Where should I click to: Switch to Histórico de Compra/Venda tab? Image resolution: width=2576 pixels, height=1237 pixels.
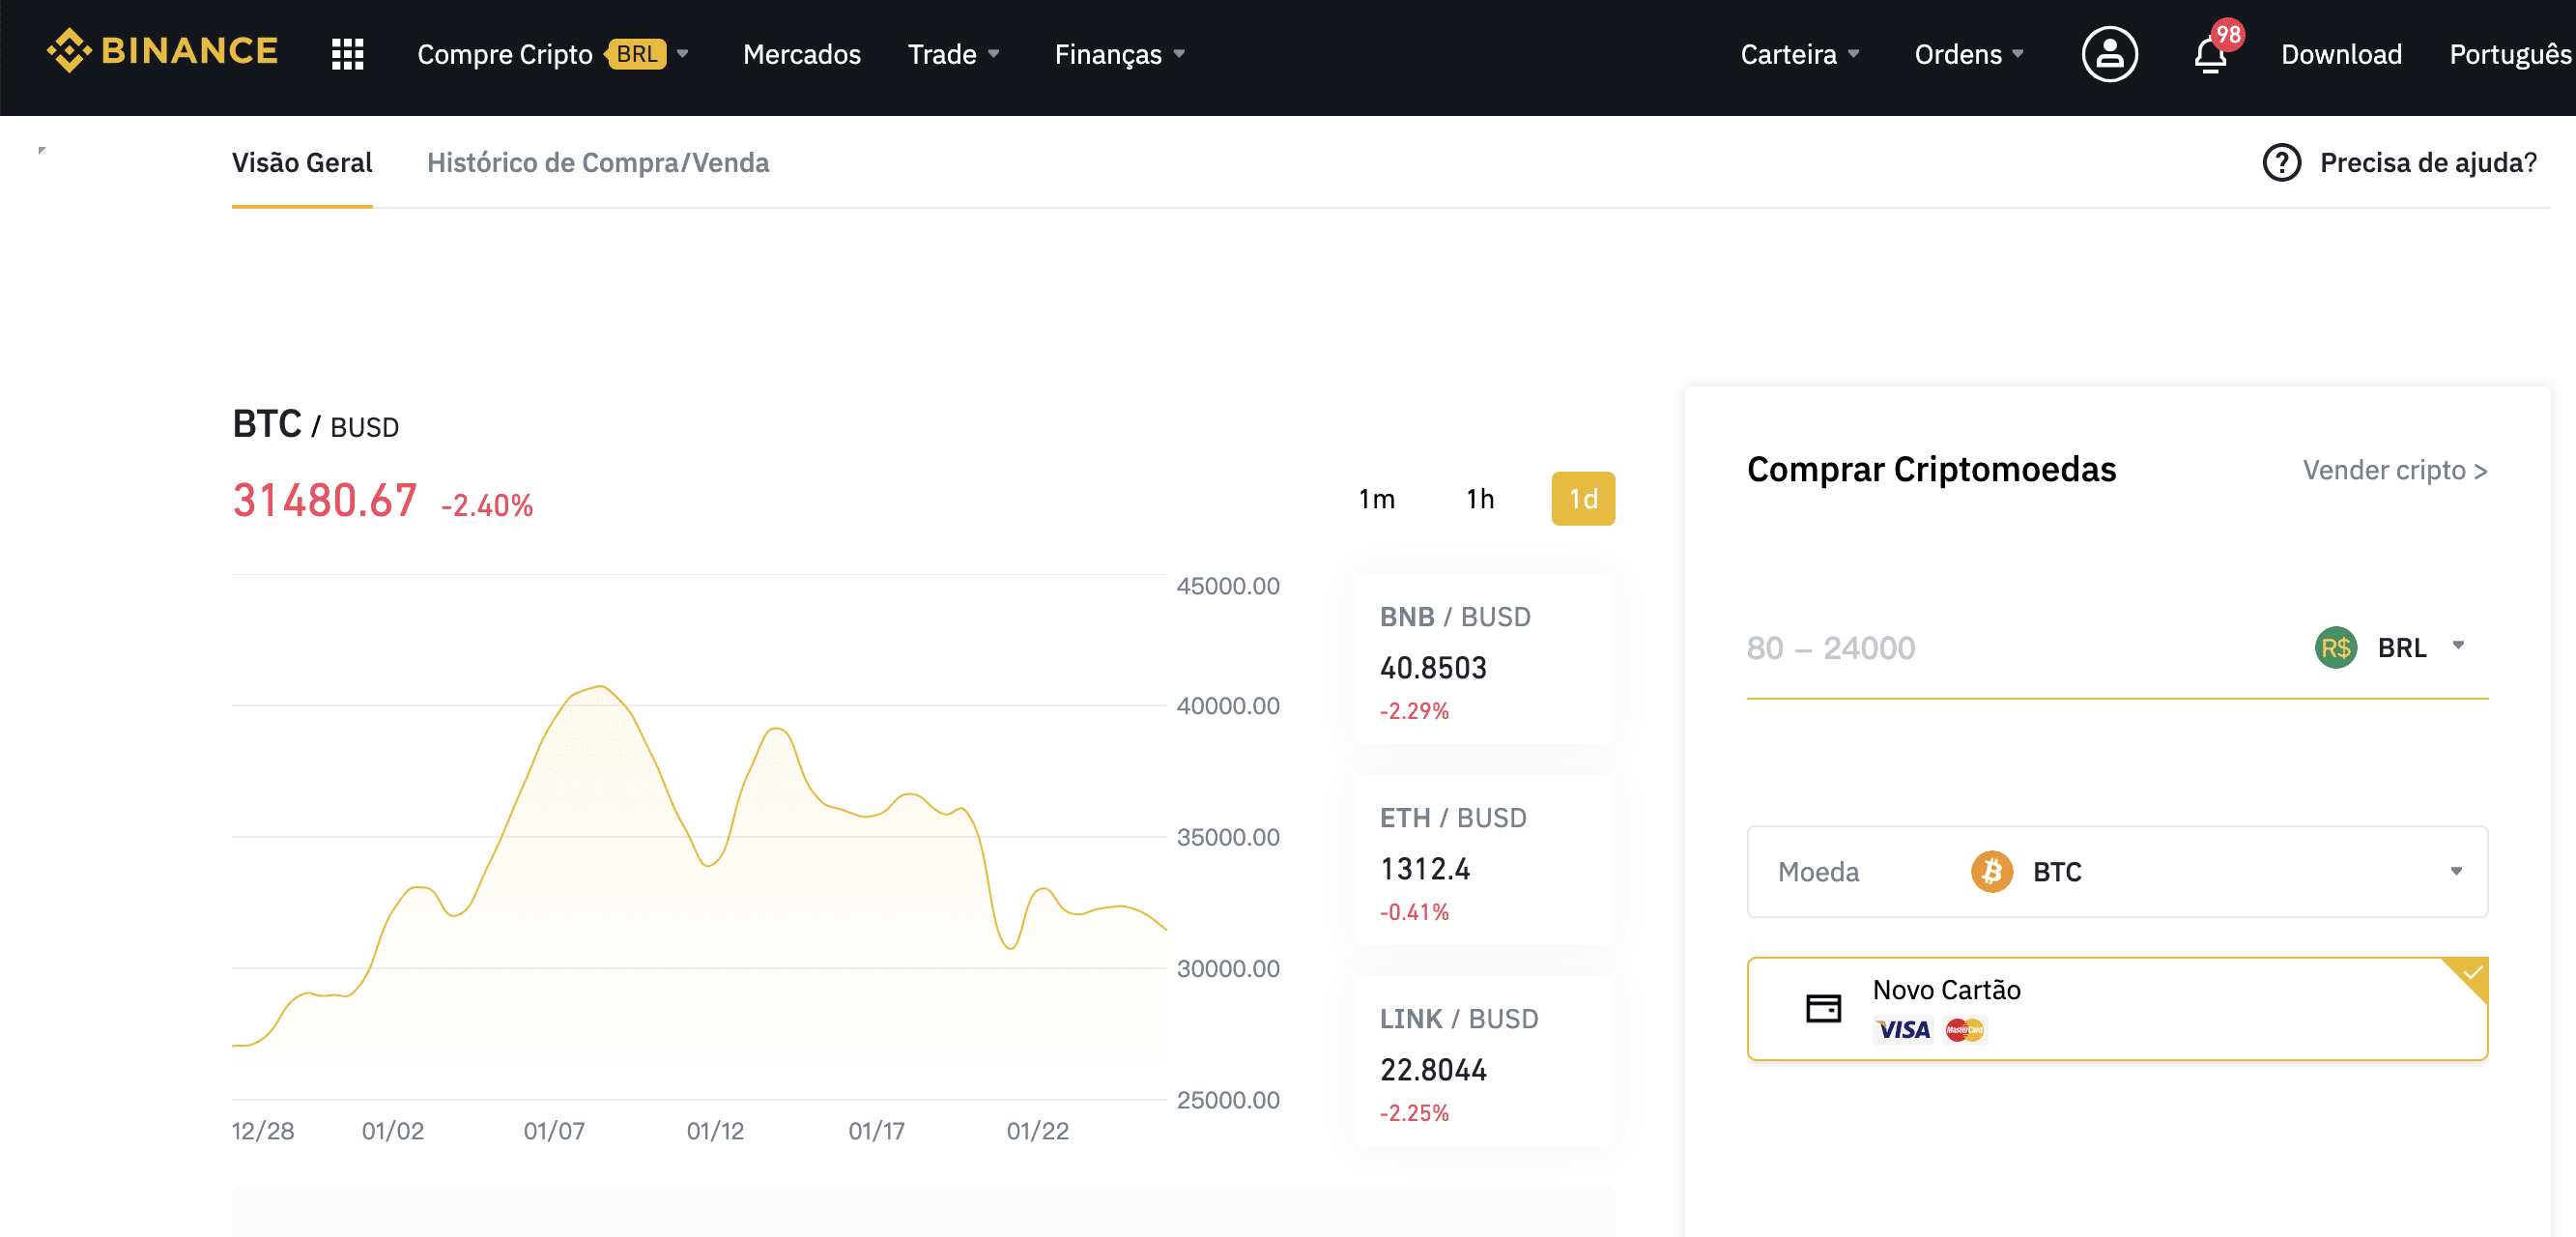pos(598,162)
